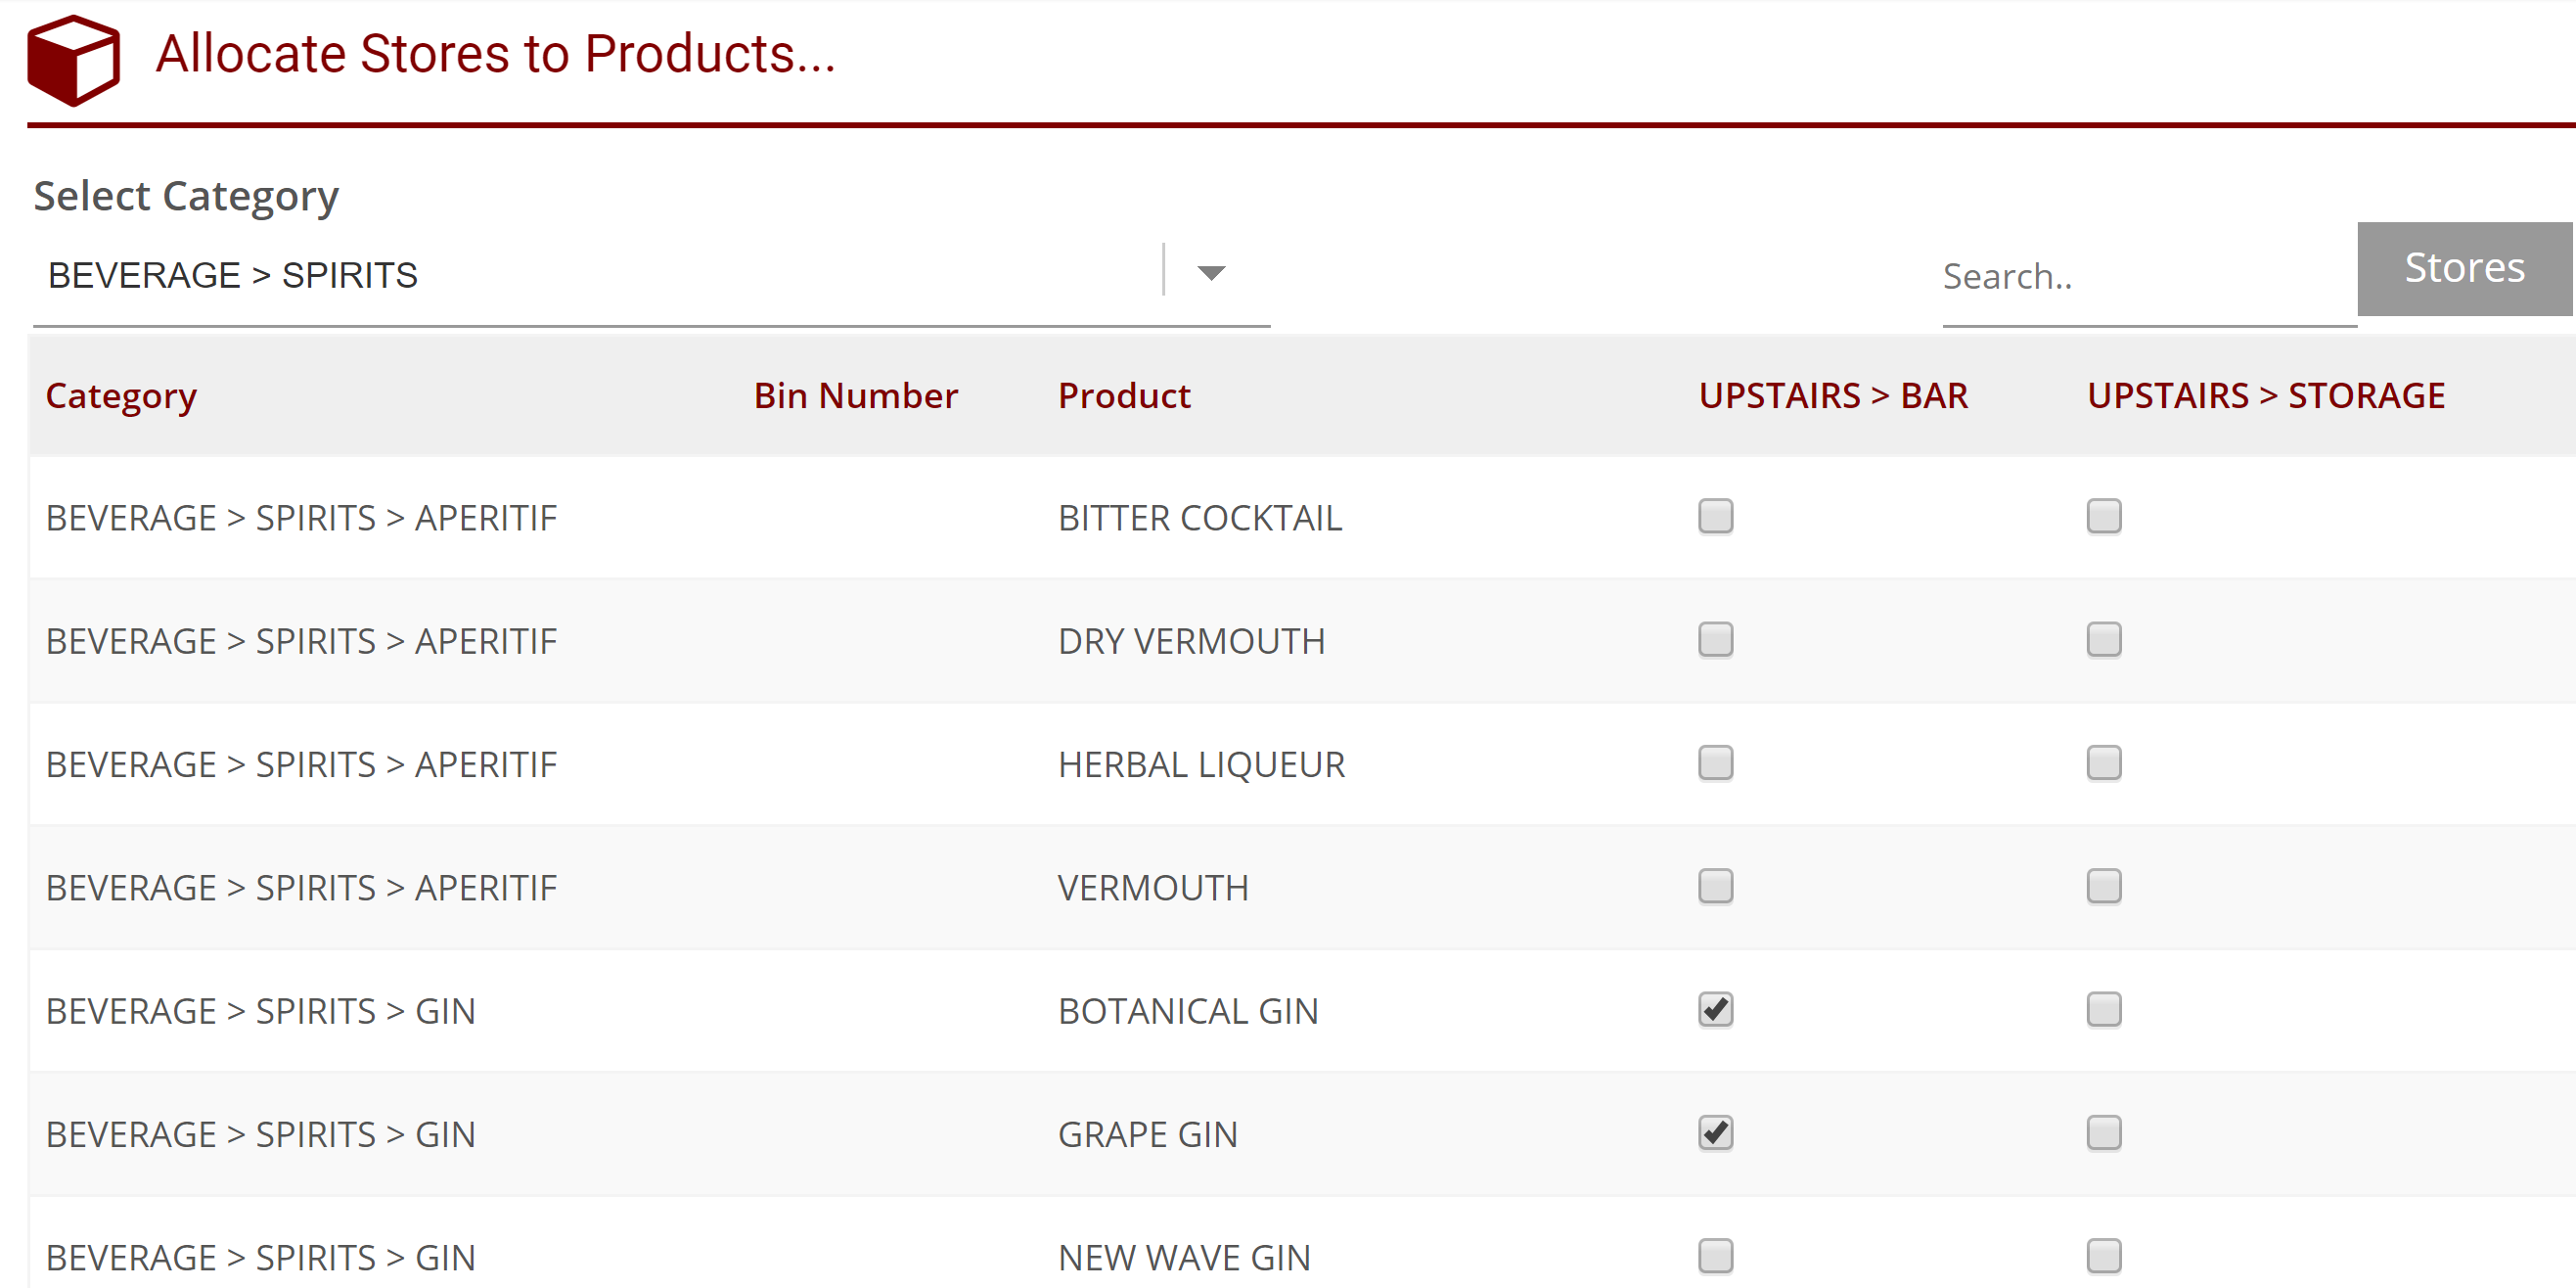Click the Category column header
Viewport: 2576px width, 1288px height.
click(x=120, y=395)
